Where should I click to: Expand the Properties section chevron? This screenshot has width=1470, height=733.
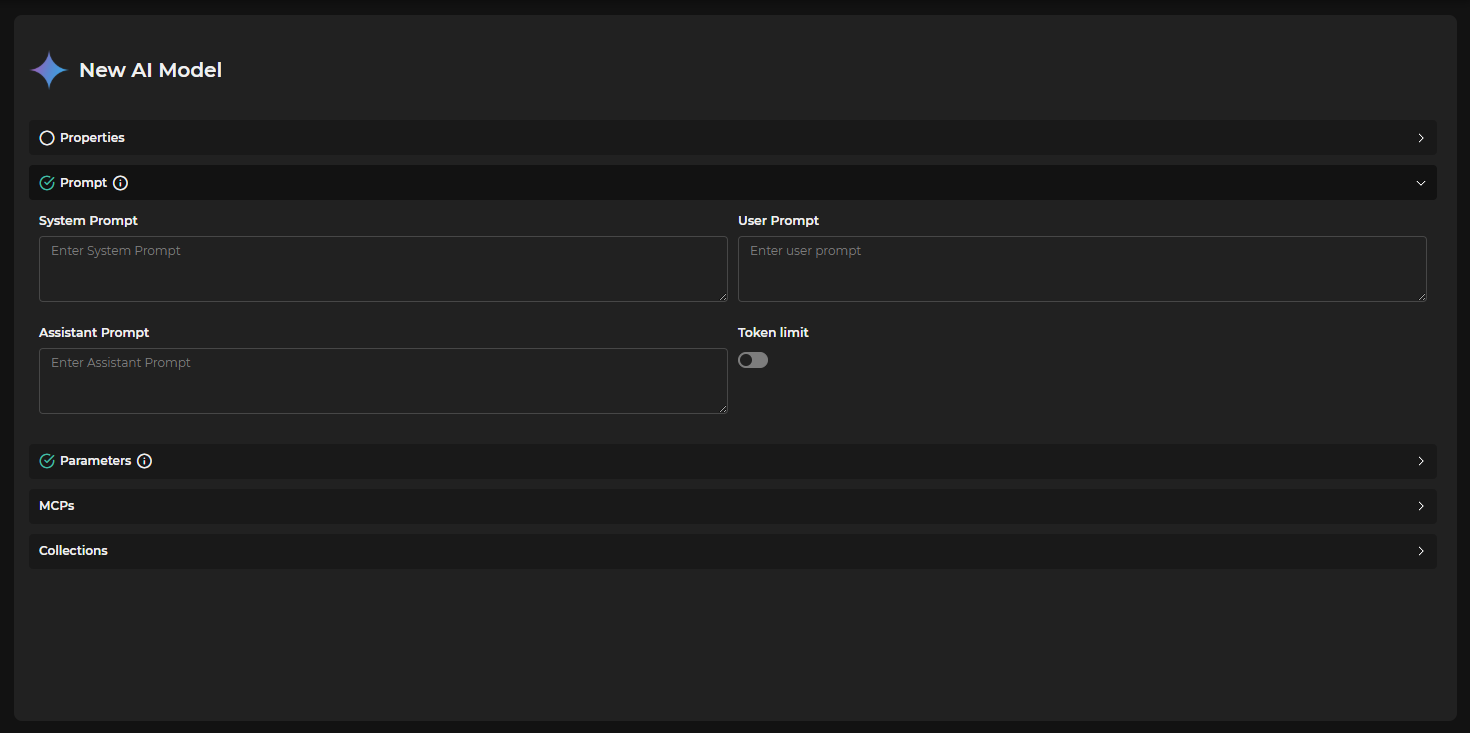pos(1421,138)
